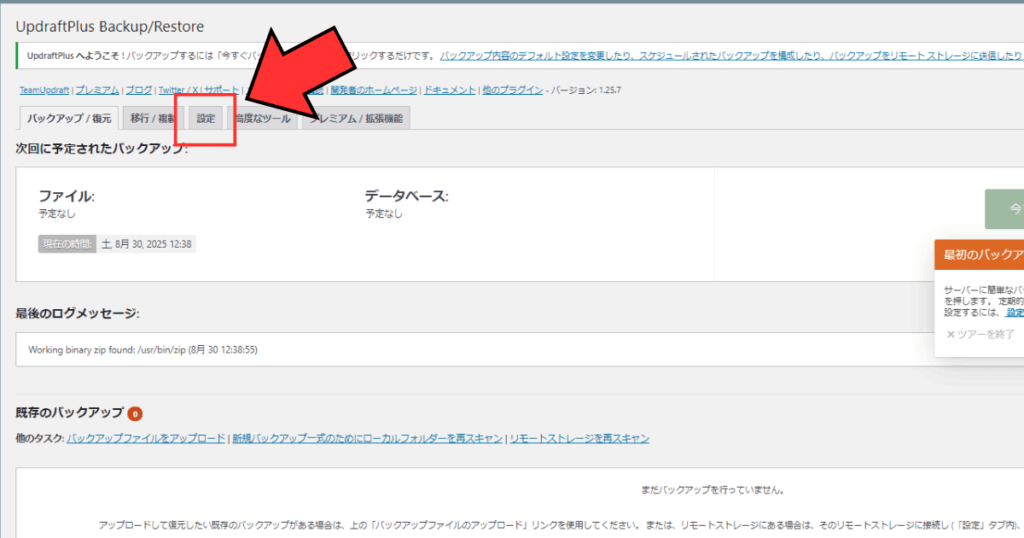Viewport: 1024px width, 538px height.
Task: End the tour via ツアーを終了
Action: pos(980,334)
